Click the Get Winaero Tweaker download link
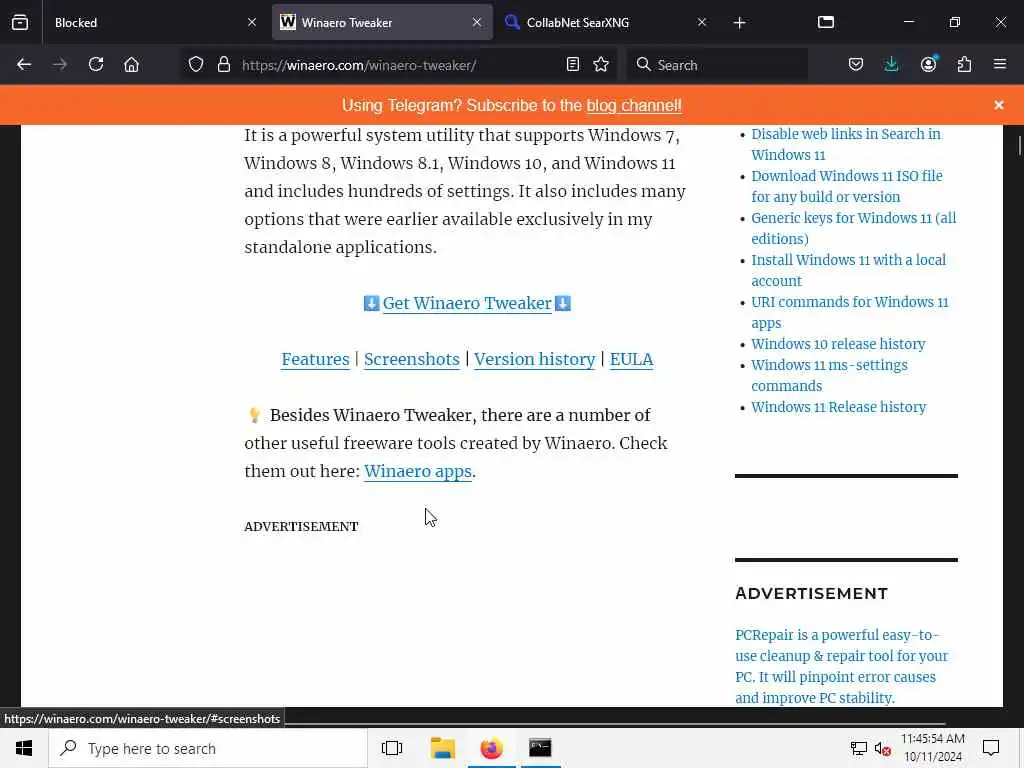 (x=467, y=304)
